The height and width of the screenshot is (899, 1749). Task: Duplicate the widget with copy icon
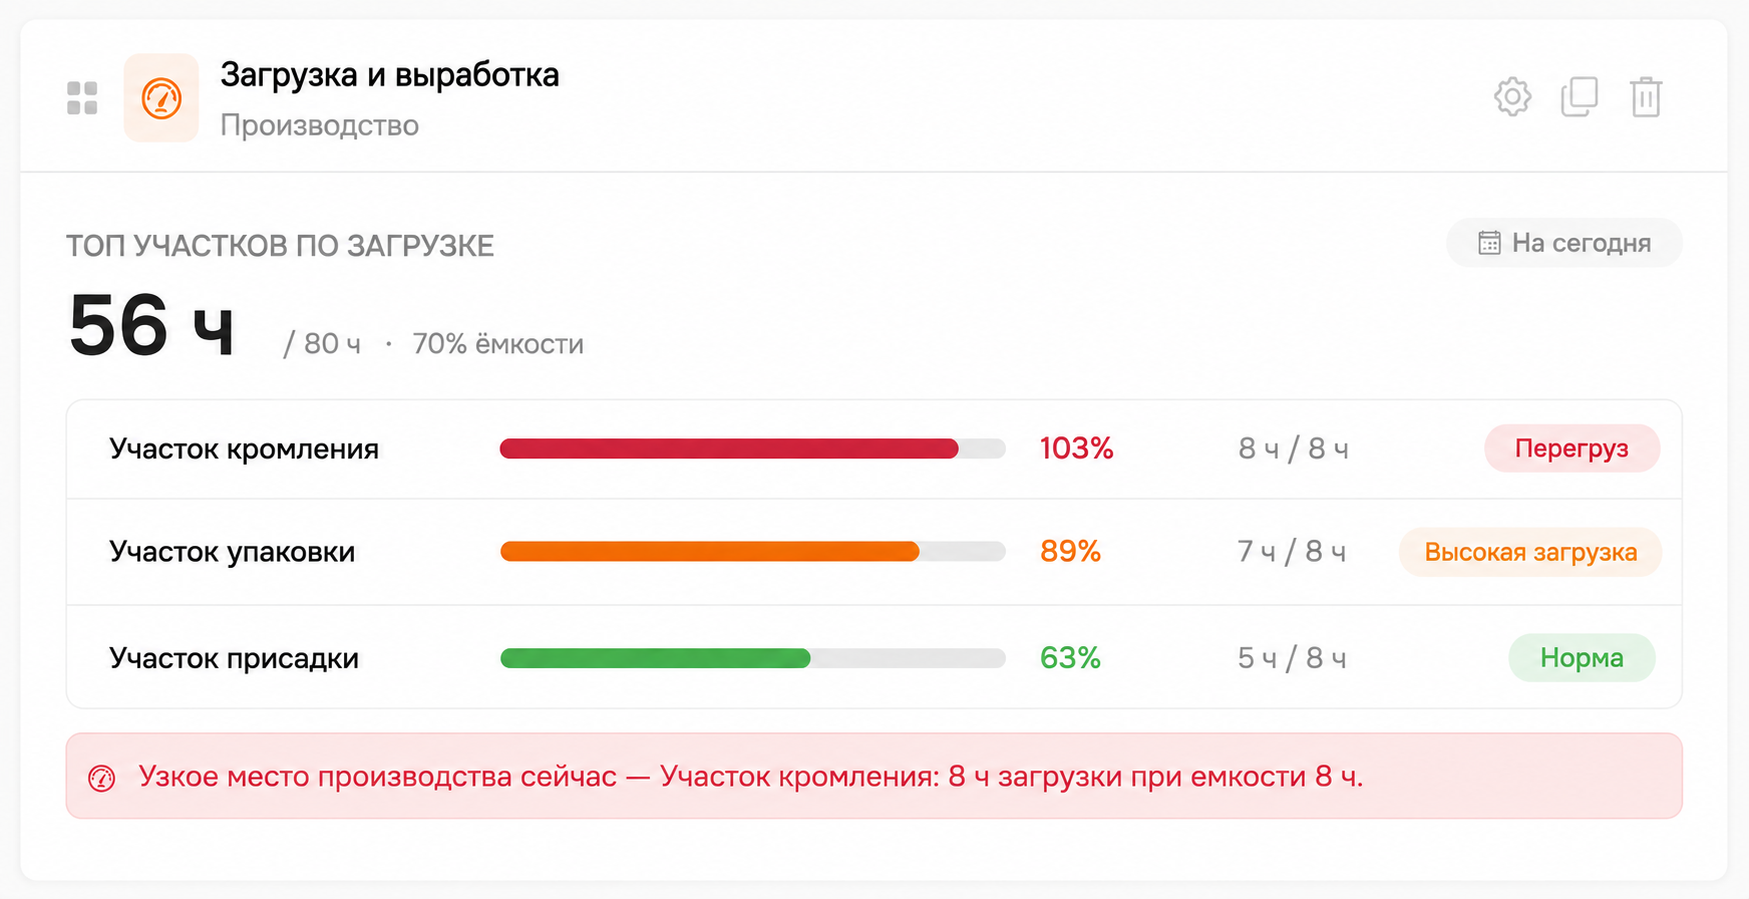pos(1579,97)
